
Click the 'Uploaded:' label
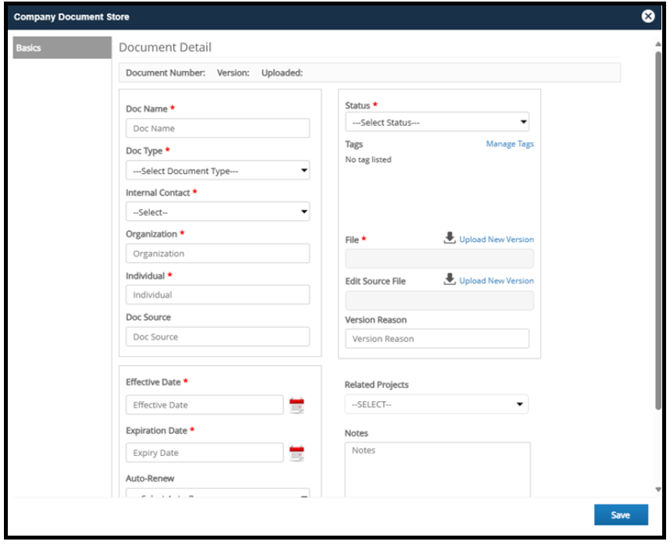282,73
